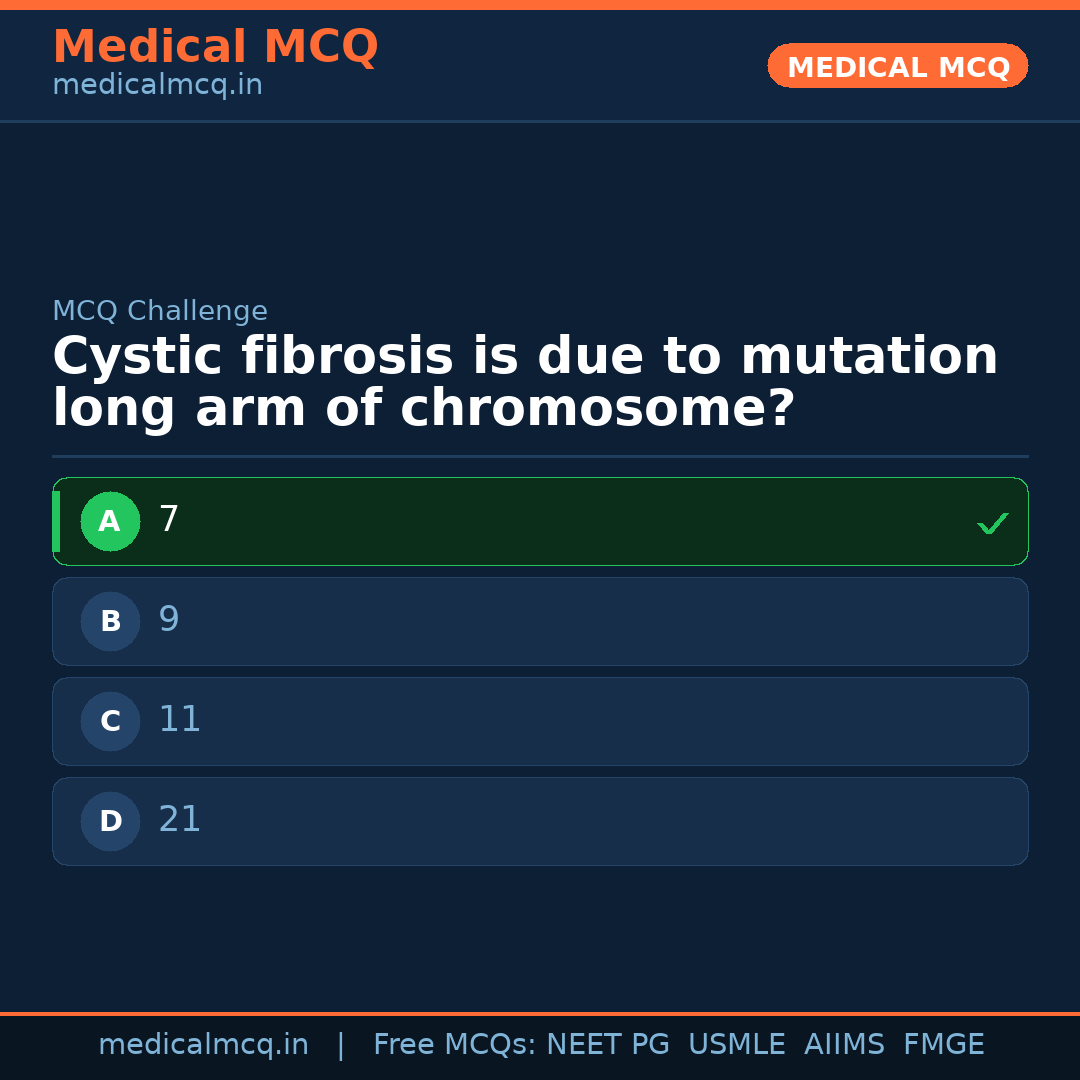
Task: Open the medicalmcq.in link in the footer
Action: click(x=203, y=1045)
